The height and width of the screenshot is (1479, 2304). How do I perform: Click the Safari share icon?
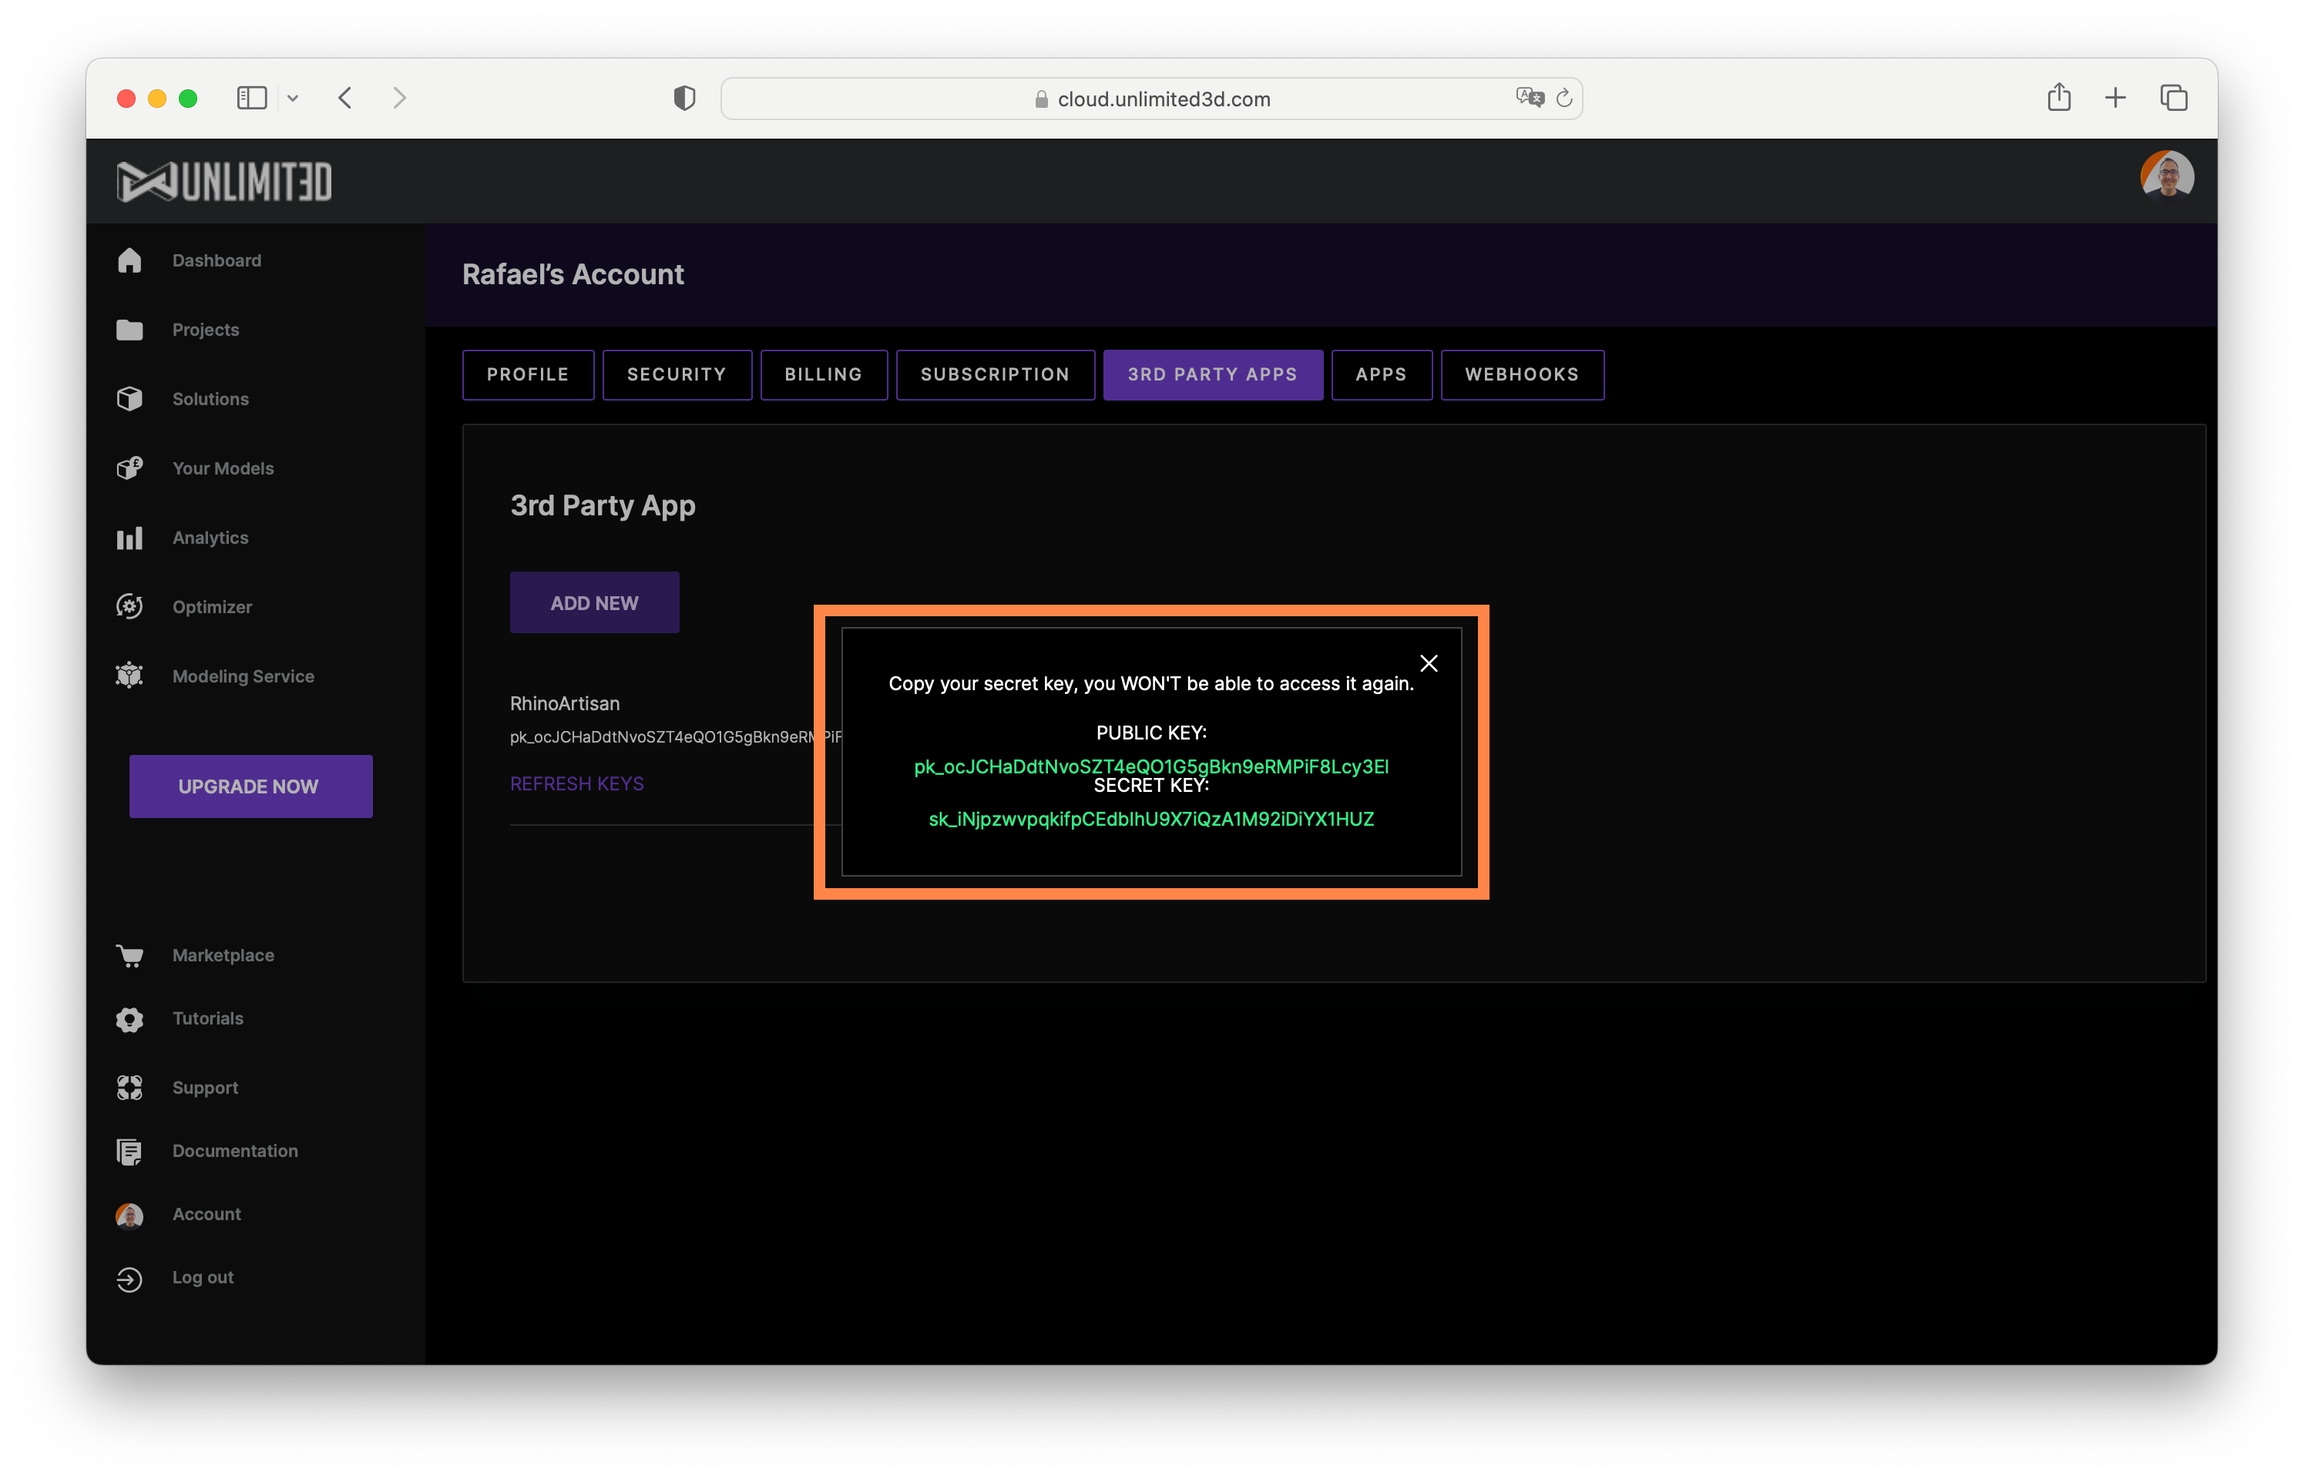point(2058,97)
